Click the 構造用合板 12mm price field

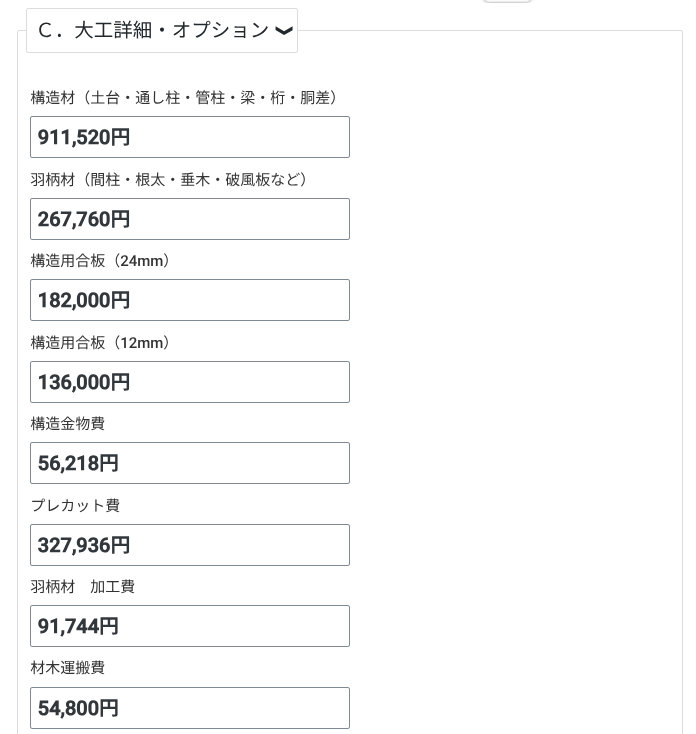pyautogui.click(x=190, y=382)
